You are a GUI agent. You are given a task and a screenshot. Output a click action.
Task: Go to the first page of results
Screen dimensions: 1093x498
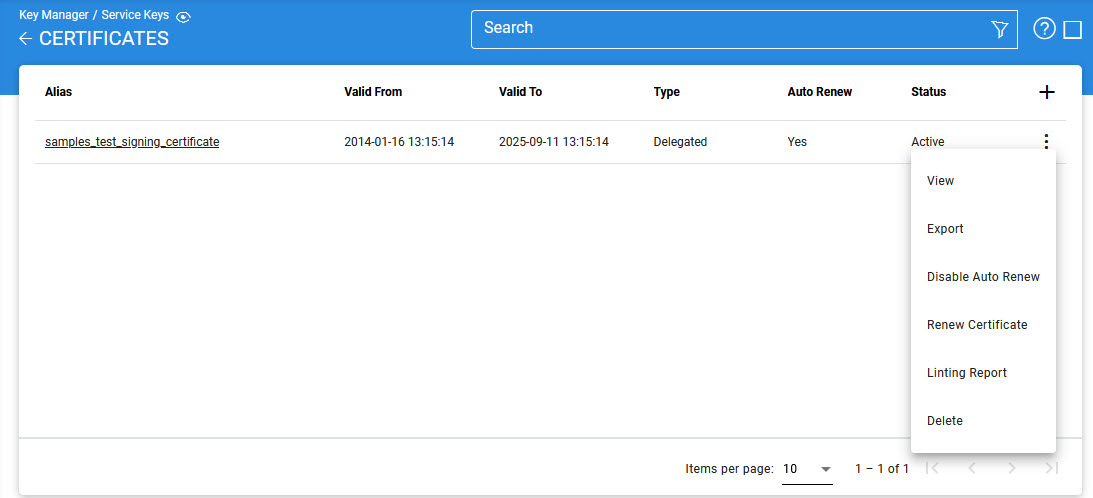932,468
